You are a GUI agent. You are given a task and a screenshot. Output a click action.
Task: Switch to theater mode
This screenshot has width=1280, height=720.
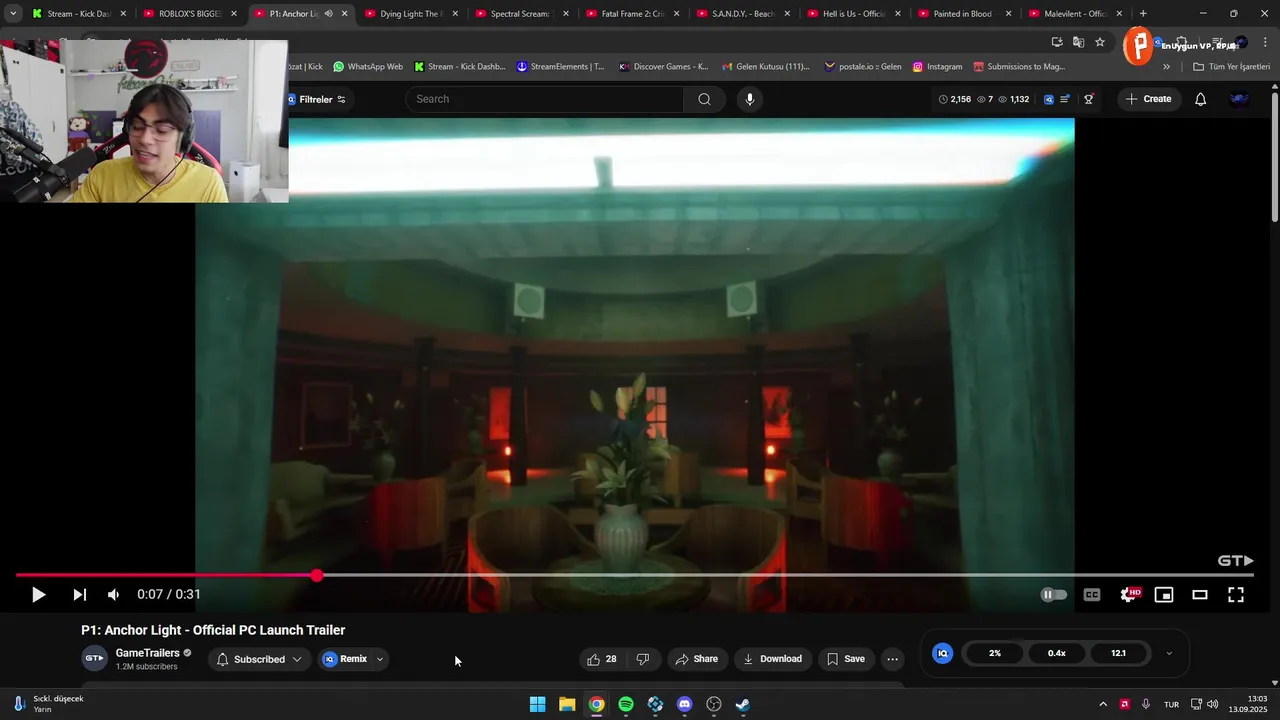click(1200, 594)
